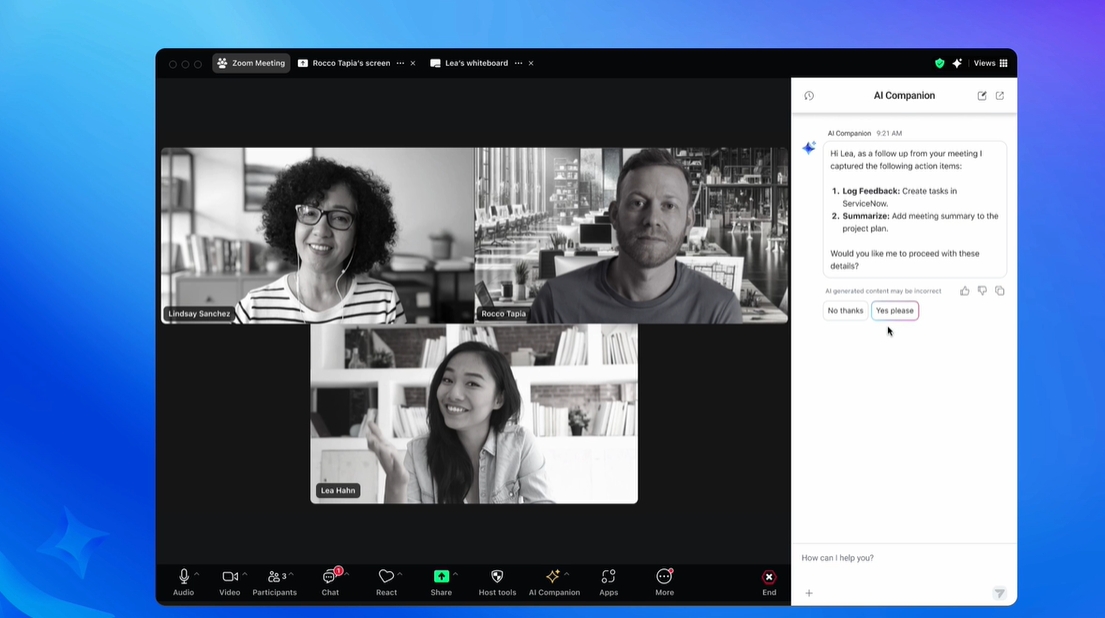Click the No thanks button
This screenshot has width=1105, height=618.
pos(845,311)
